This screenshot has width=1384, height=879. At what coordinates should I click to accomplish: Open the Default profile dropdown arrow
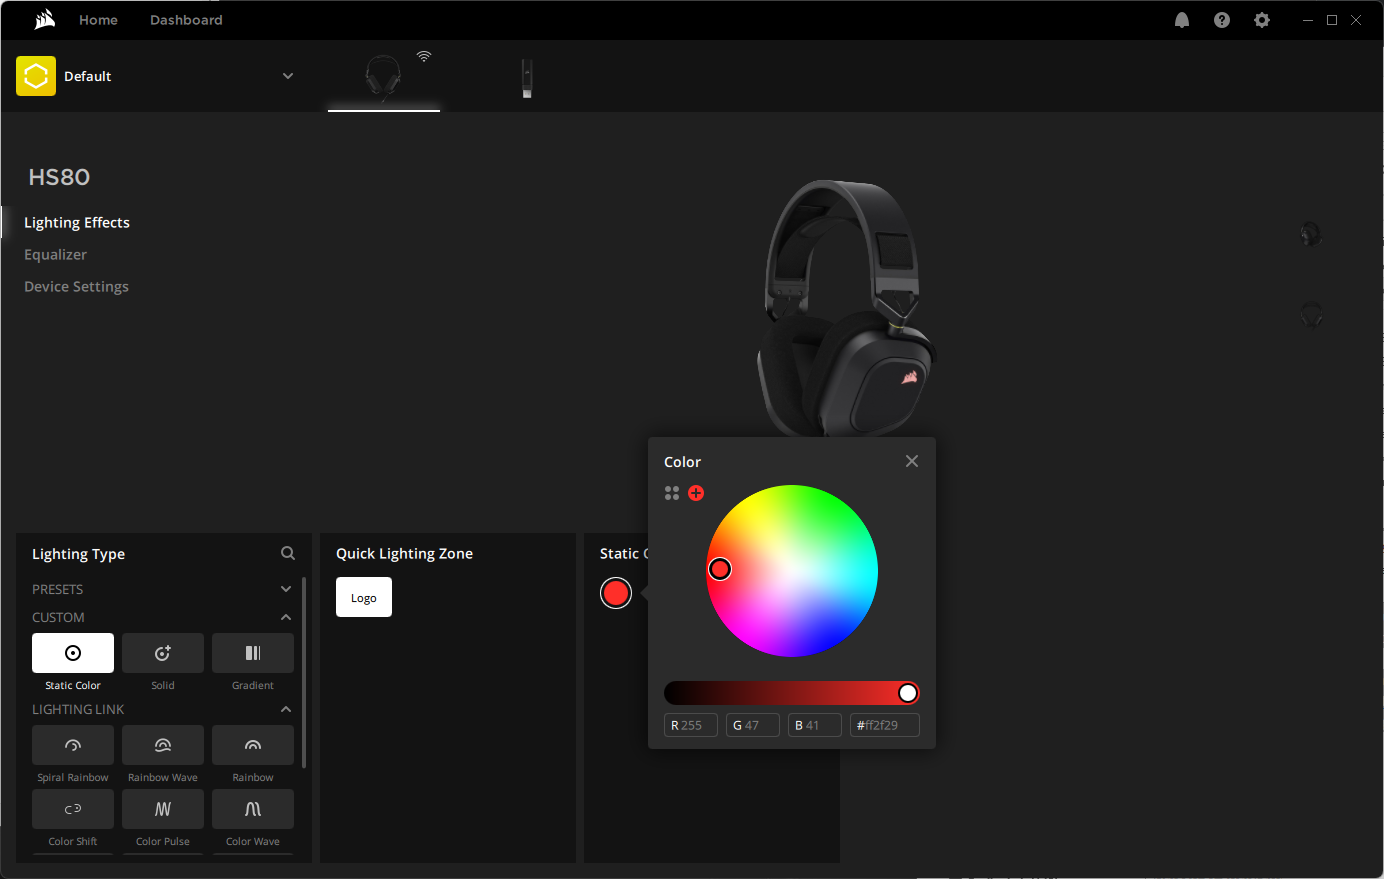pos(288,76)
